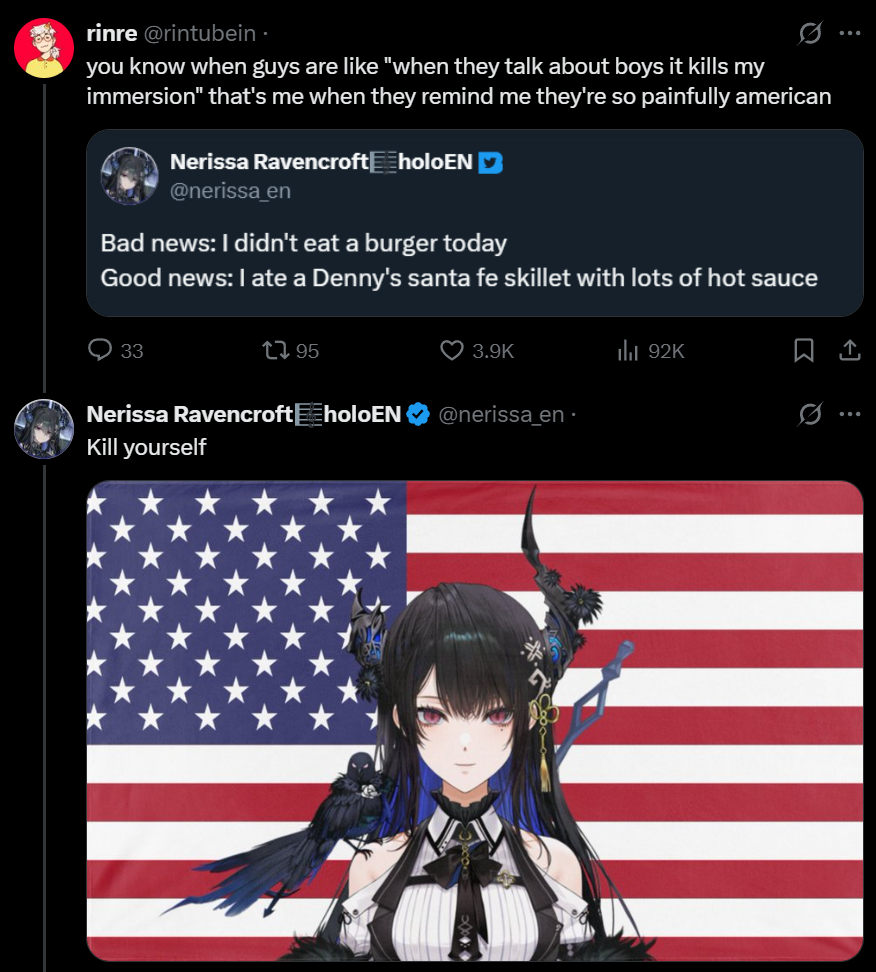Click Grok icon on Nerissa's reply
Screen dimensions: 876x972
(810, 413)
